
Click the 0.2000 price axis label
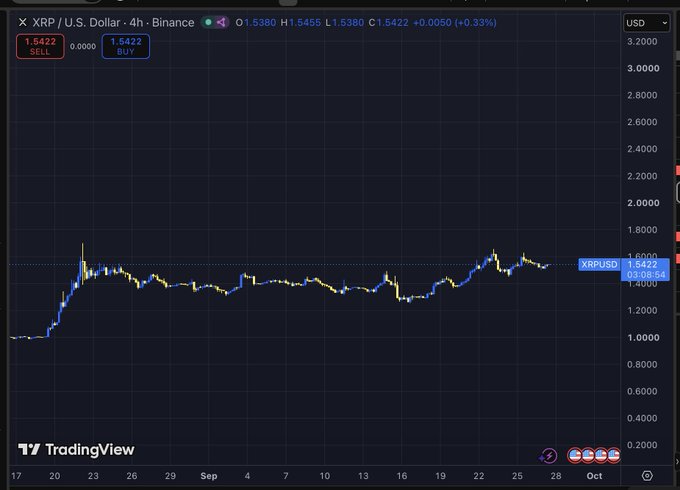[x=642, y=445]
